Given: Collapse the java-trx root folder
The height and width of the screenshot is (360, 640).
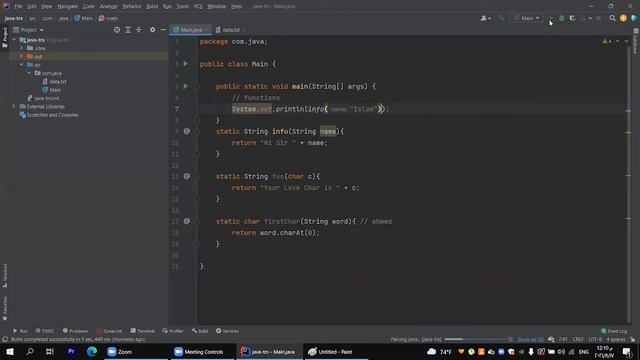Looking at the screenshot, I should [14, 40].
